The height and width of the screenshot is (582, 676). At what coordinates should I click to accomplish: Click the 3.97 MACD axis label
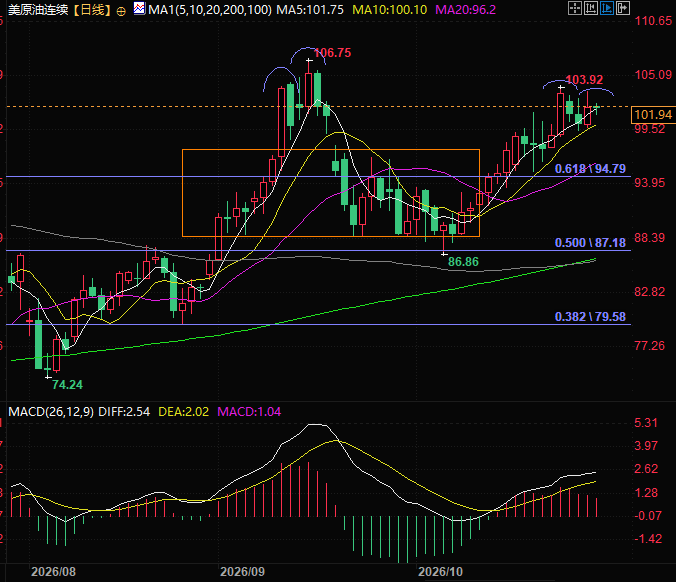click(x=646, y=445)
